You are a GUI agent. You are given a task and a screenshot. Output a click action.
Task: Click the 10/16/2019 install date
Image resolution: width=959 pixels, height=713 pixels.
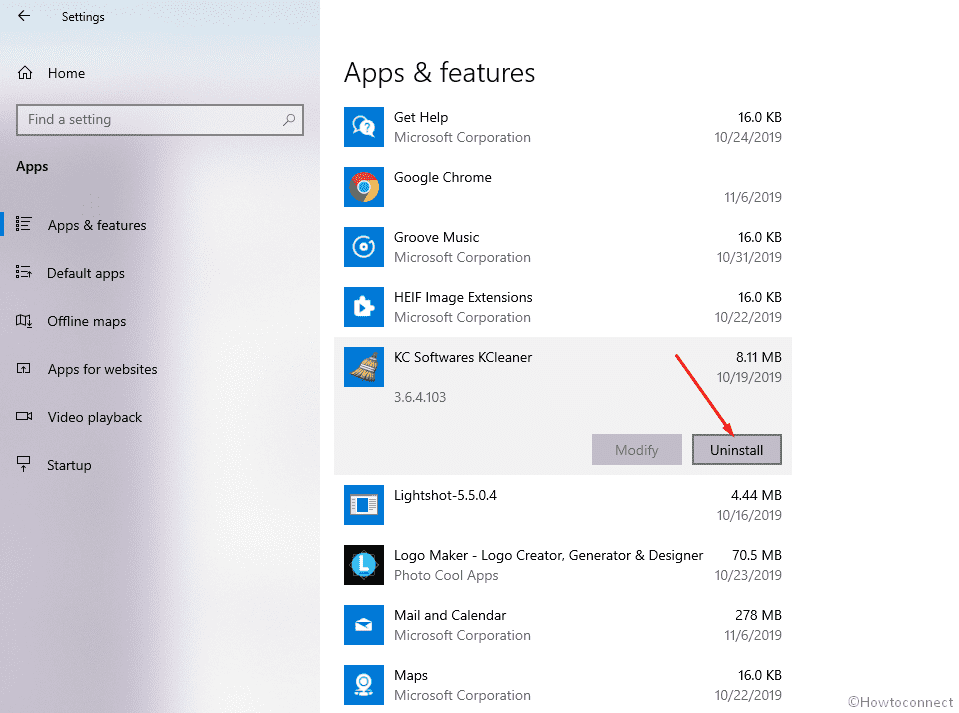(749, 515)
